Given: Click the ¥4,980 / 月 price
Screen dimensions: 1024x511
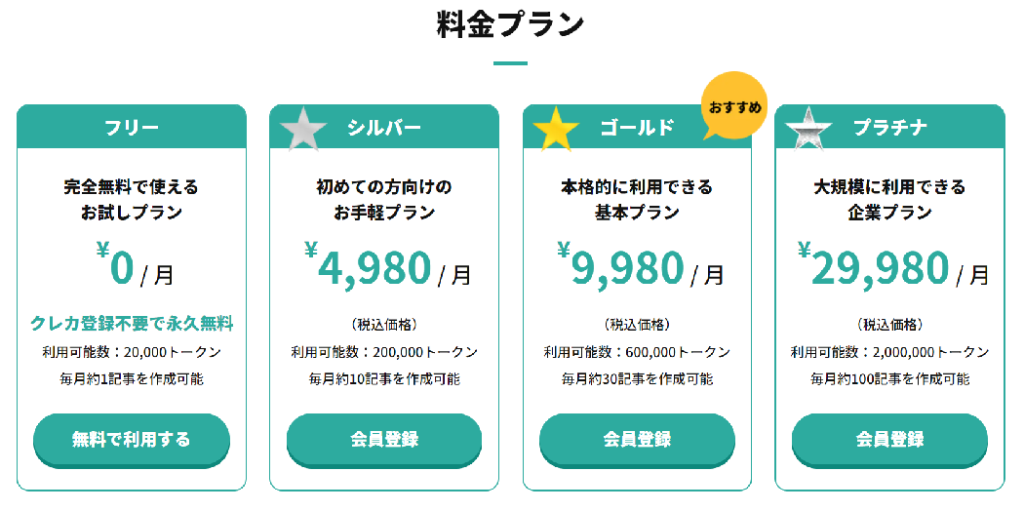Looking at the screenshot, I should coord(387,266).
